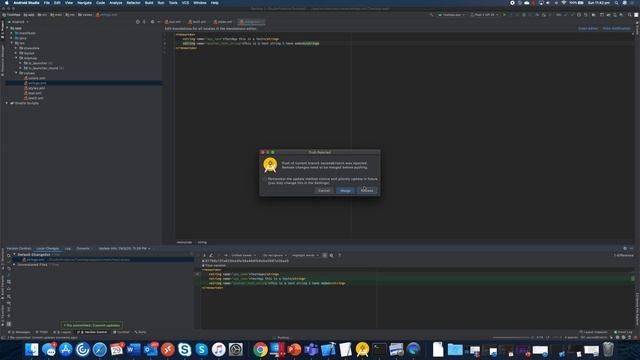The width and height of the screenshot is (640, 360).
Task: Open Terminal from the Dock
Action: coord(379,350)
